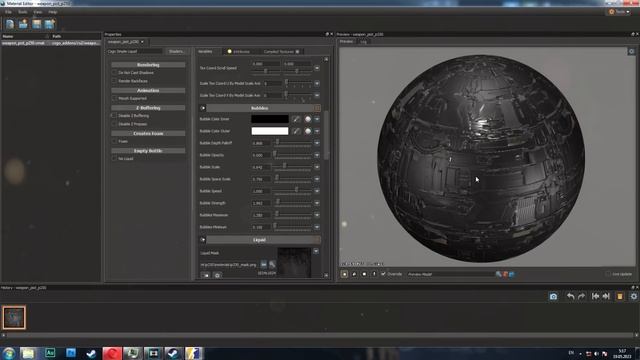The image size is (640, 360).
Task: Click the orange trash icon in History panel
Action: pyautogui.click(x=620, y=296)
